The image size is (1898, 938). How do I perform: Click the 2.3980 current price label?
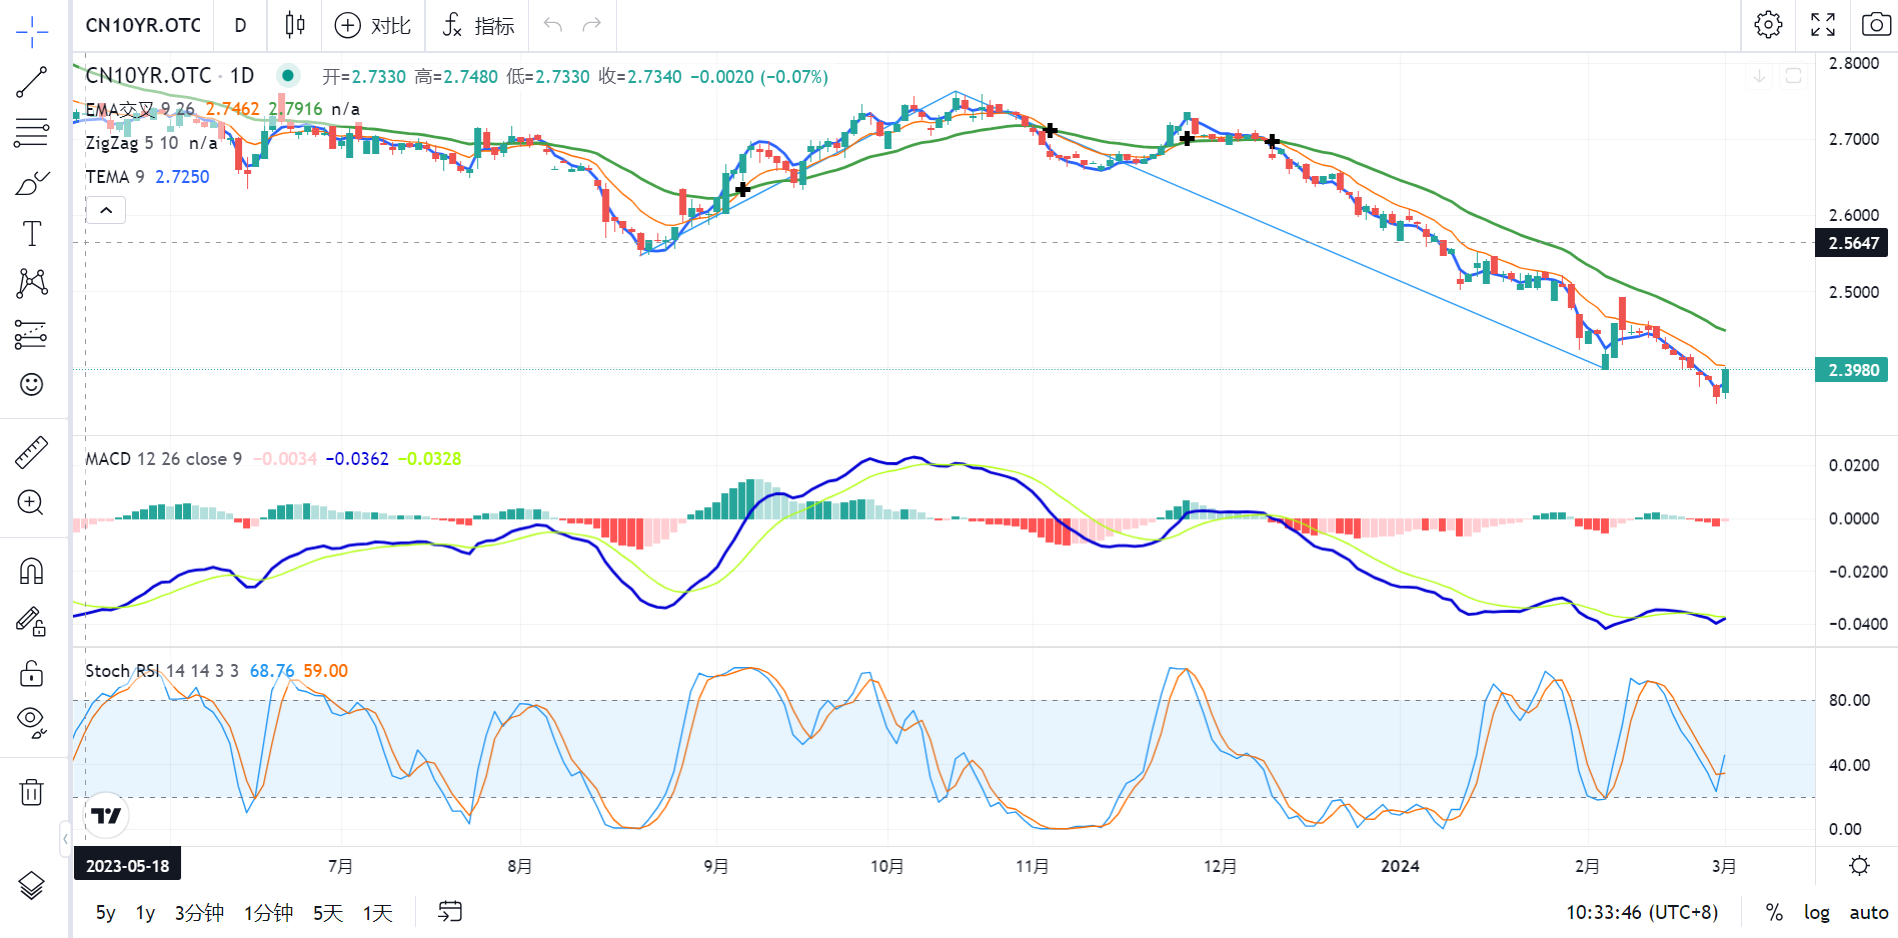pyautogui.click(x=1854, y=370)
